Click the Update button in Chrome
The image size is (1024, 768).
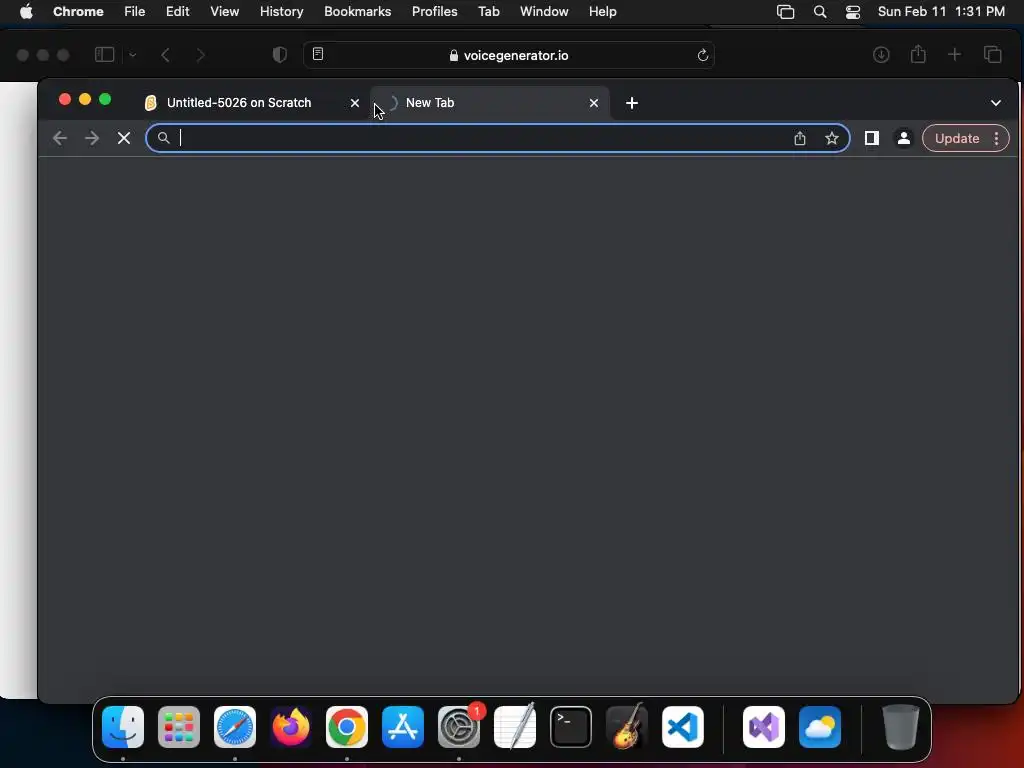(957, 138)
